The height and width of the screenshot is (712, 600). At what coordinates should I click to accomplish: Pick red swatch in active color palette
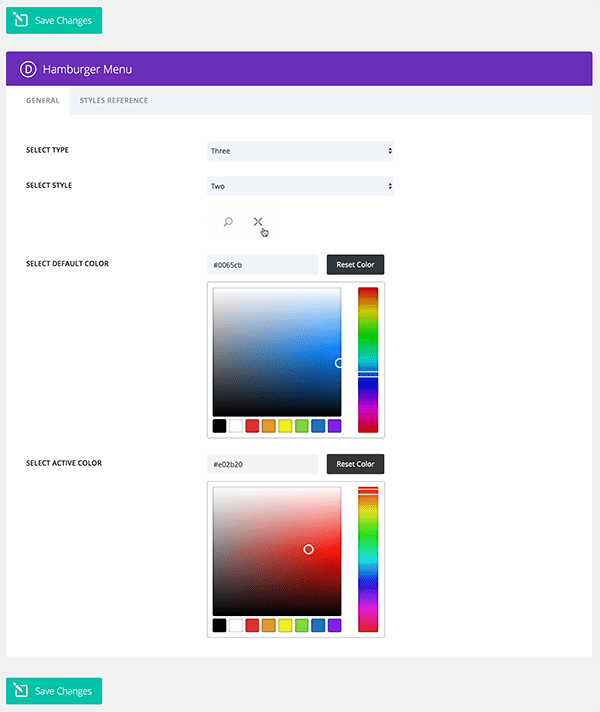click(252, 625)
